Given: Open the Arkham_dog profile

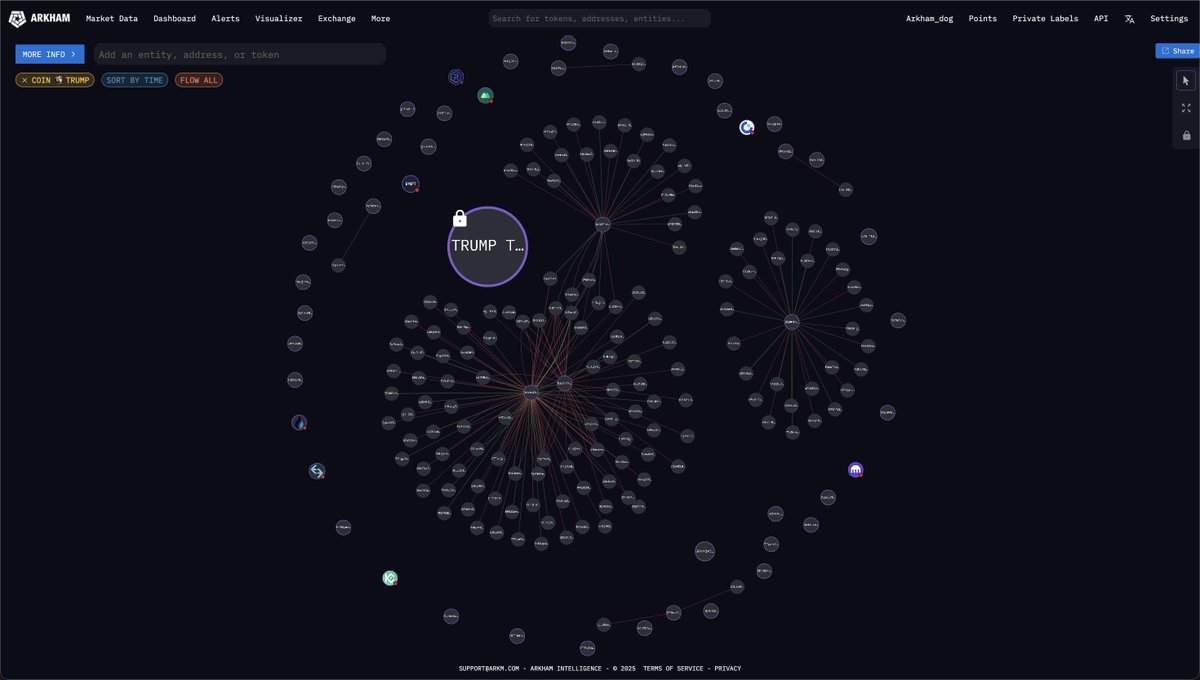Looking at the screenshot, I should click(929, 18).
